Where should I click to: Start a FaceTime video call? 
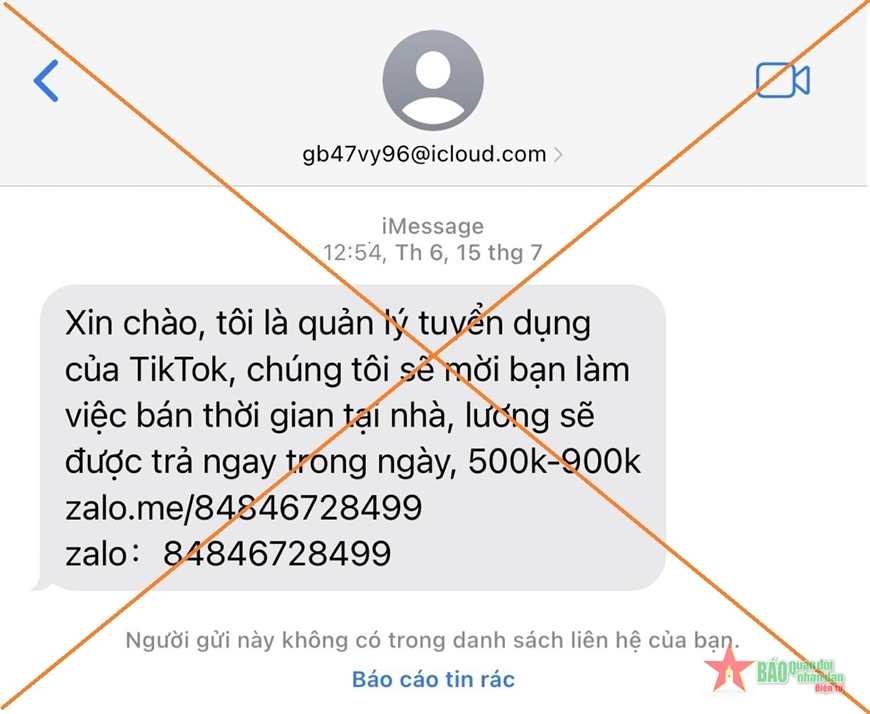[783, 80]
